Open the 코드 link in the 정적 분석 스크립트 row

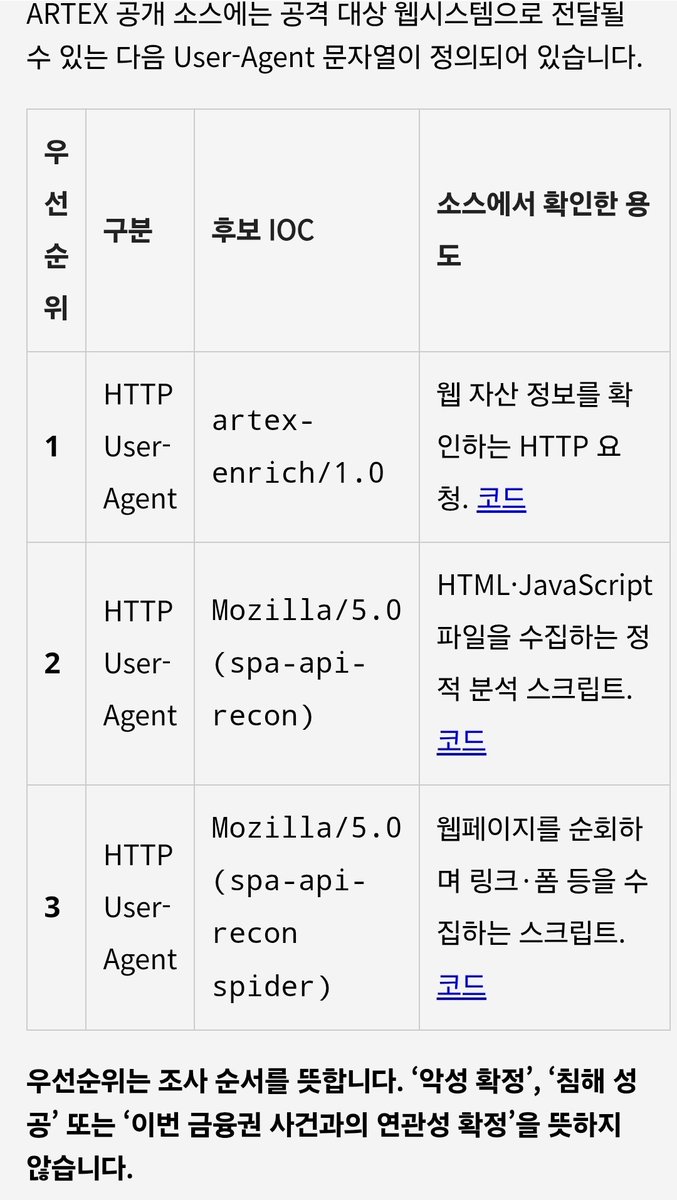(x=461, y=742)
